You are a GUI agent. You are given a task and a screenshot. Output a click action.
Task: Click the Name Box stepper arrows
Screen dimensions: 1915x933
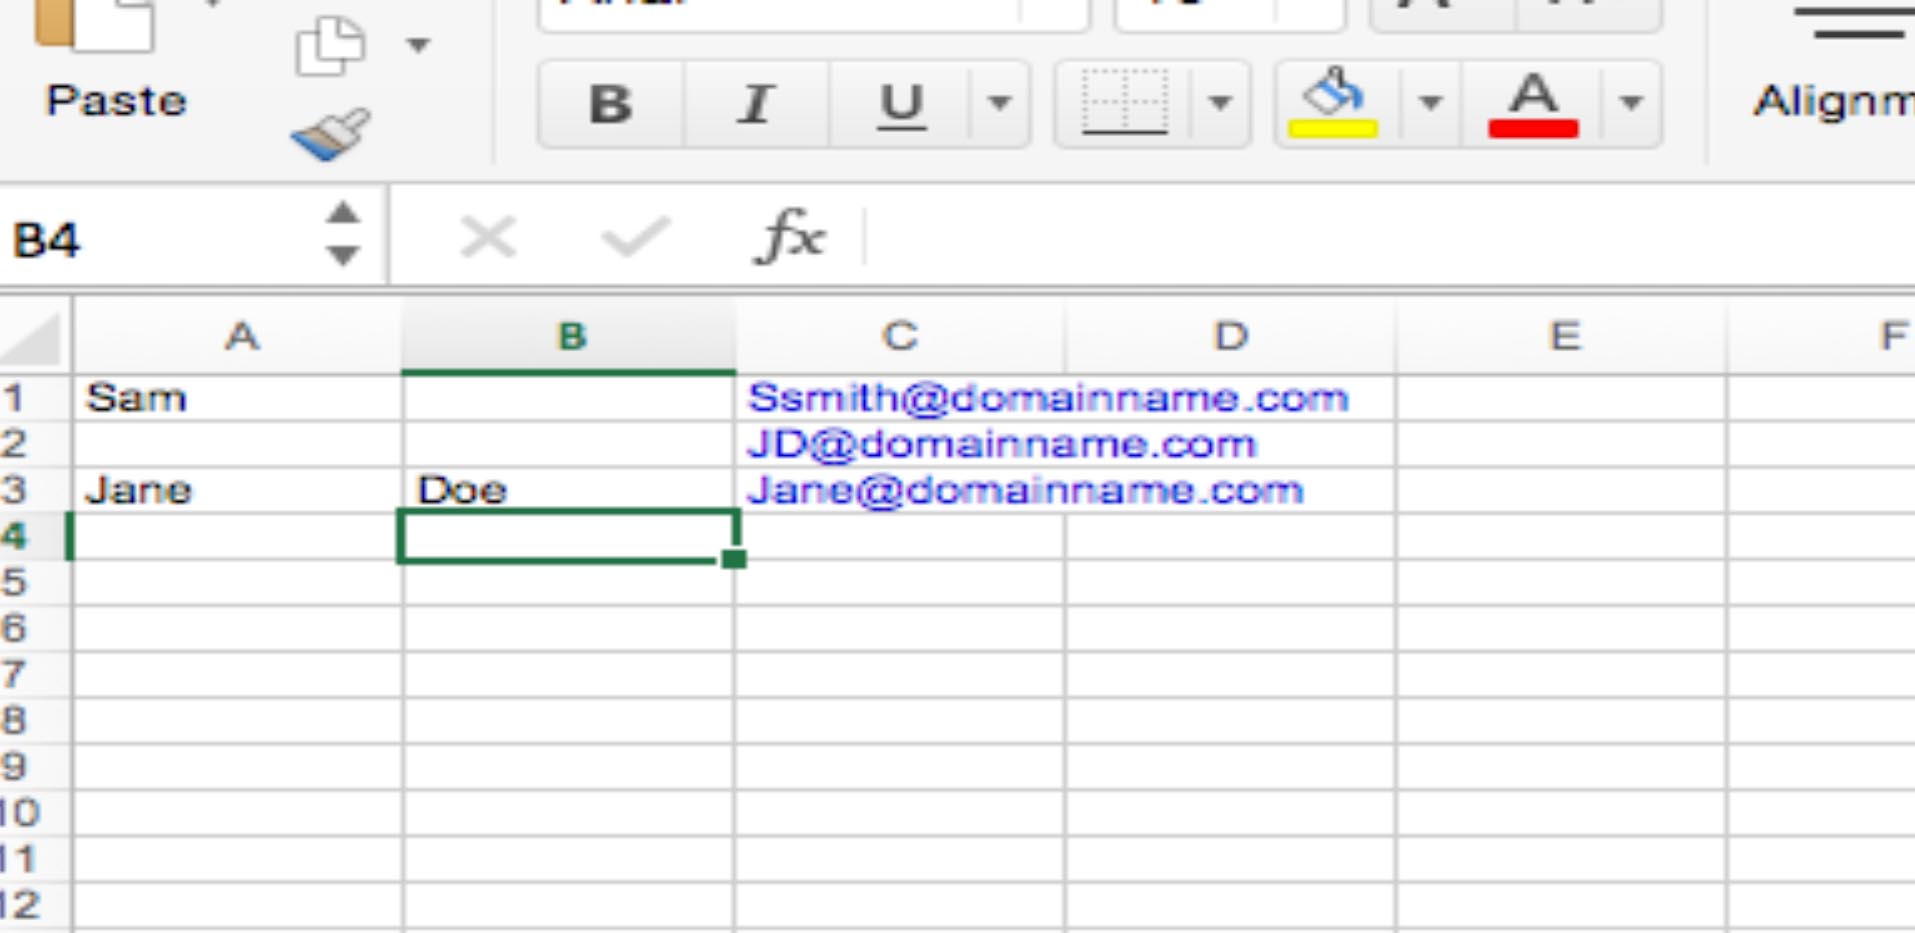(x=343, y=235)
